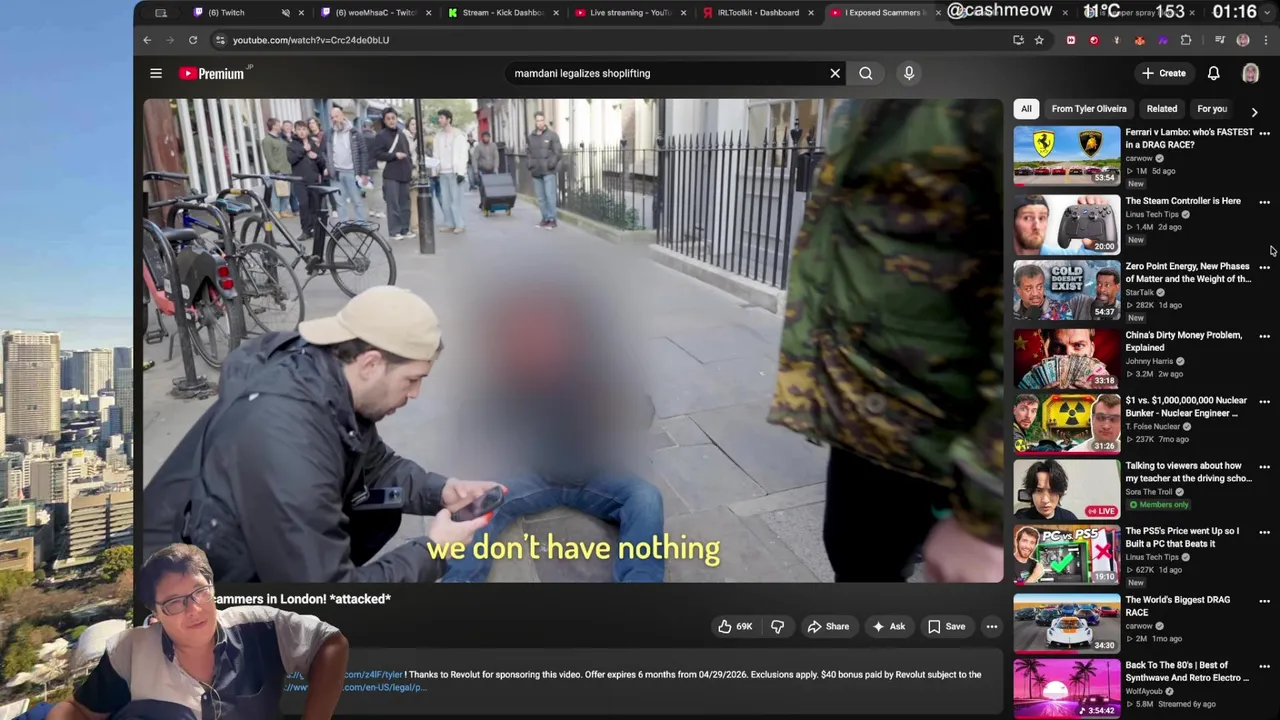Image resolution: width=1280 pixels, height=720 pixels.
Task: Click the browser address bar URL
Action: click(x=311, y=40)
